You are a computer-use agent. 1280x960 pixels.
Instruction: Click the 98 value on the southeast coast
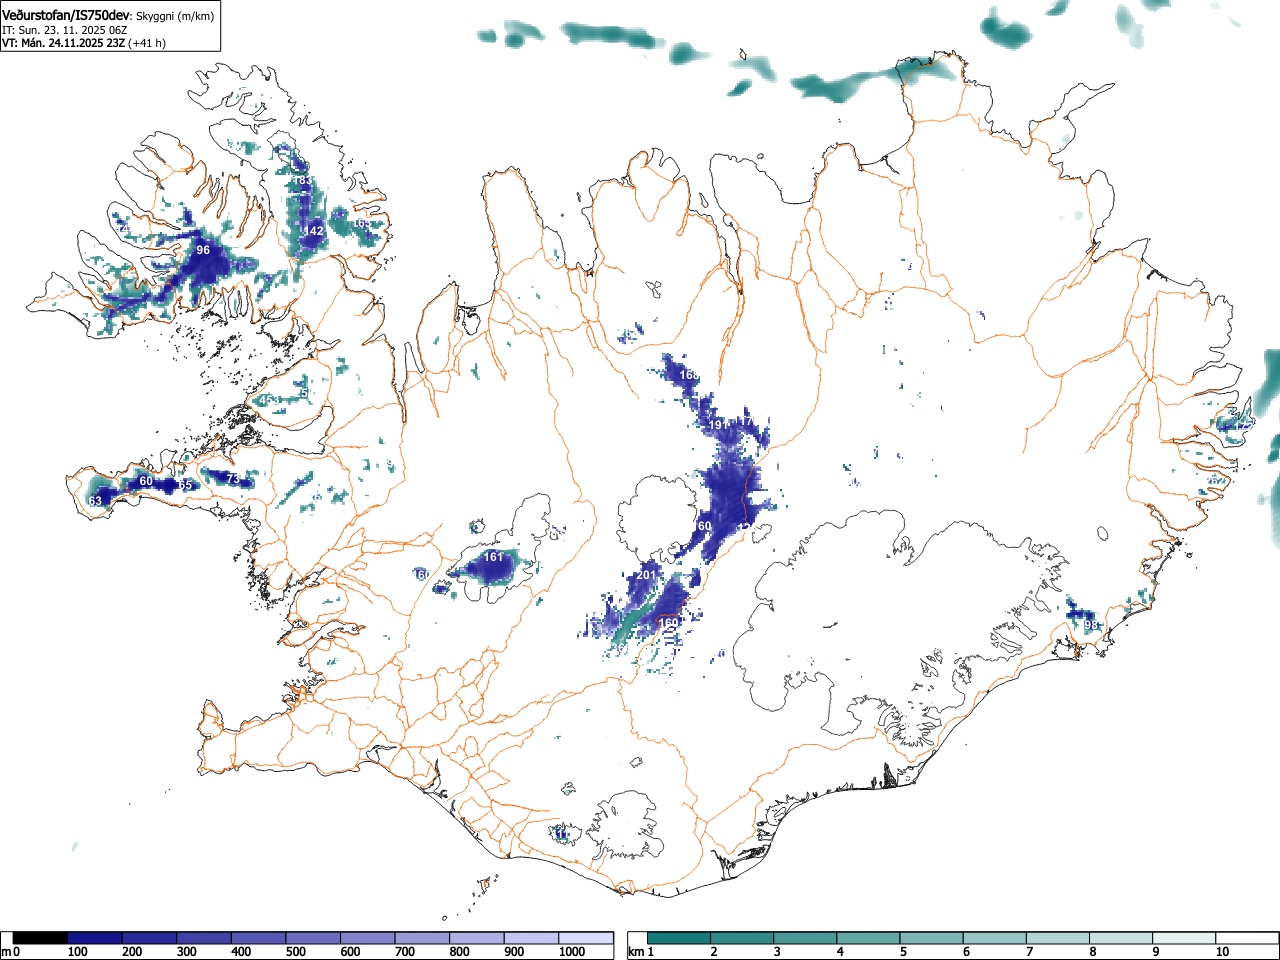coord(1091,626)
